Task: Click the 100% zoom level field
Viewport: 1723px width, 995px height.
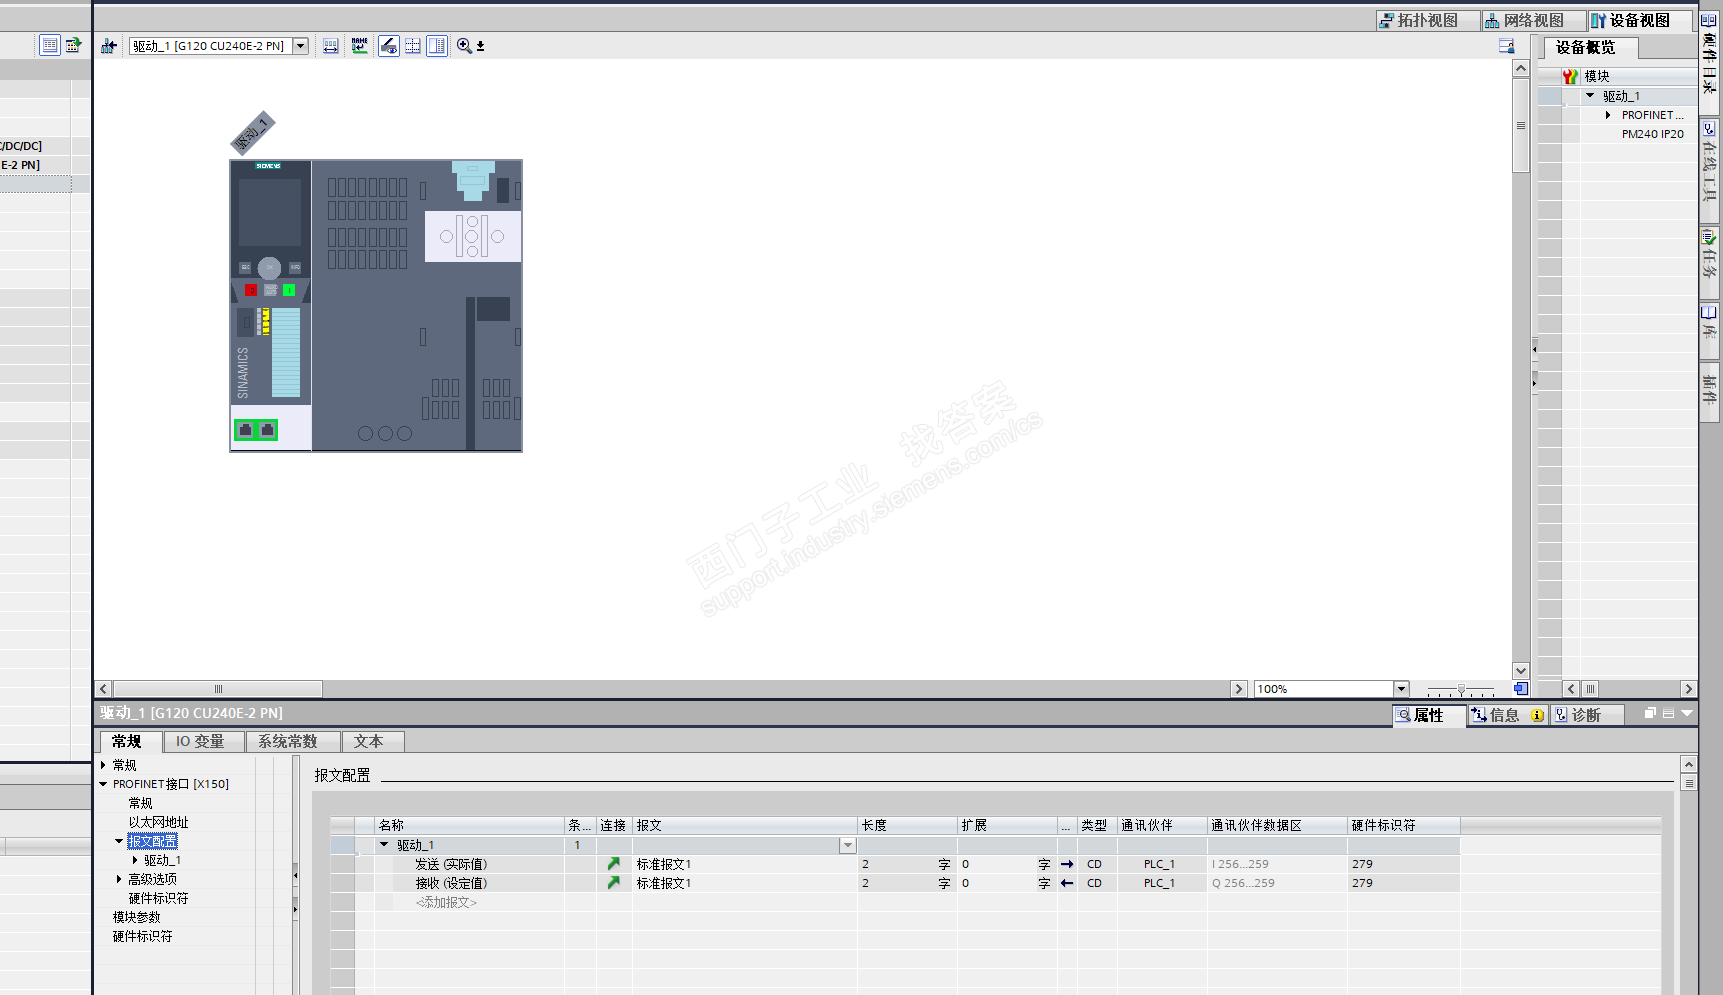Action: (x=1324, y=689)
